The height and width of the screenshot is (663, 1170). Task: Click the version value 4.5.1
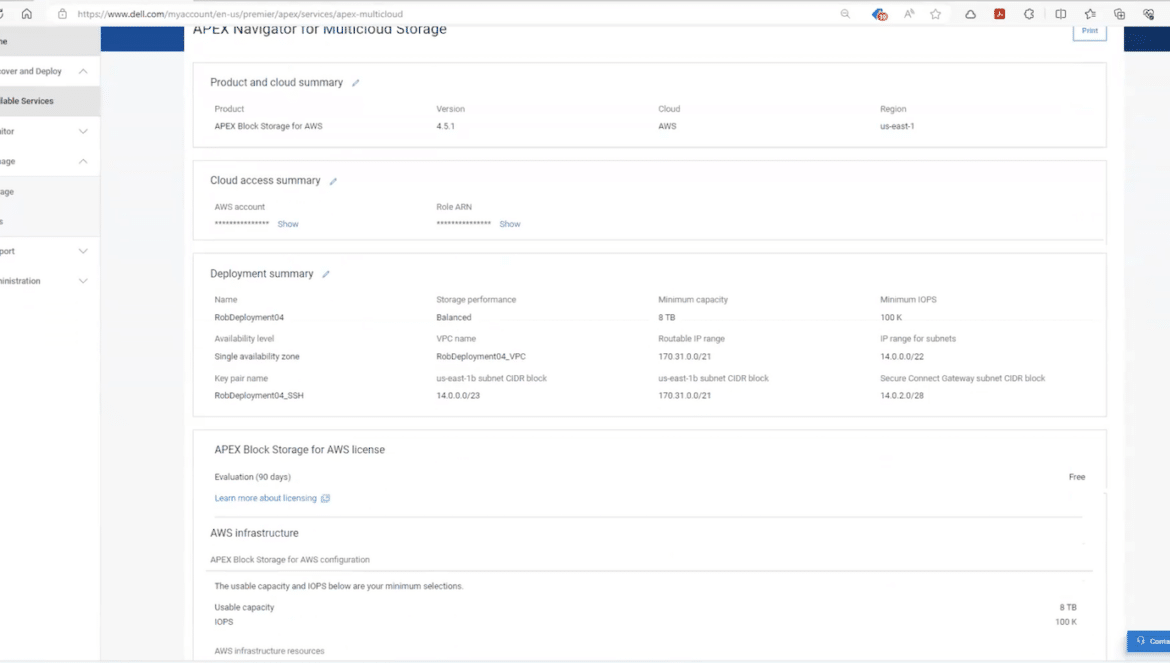tap(445, 126)
